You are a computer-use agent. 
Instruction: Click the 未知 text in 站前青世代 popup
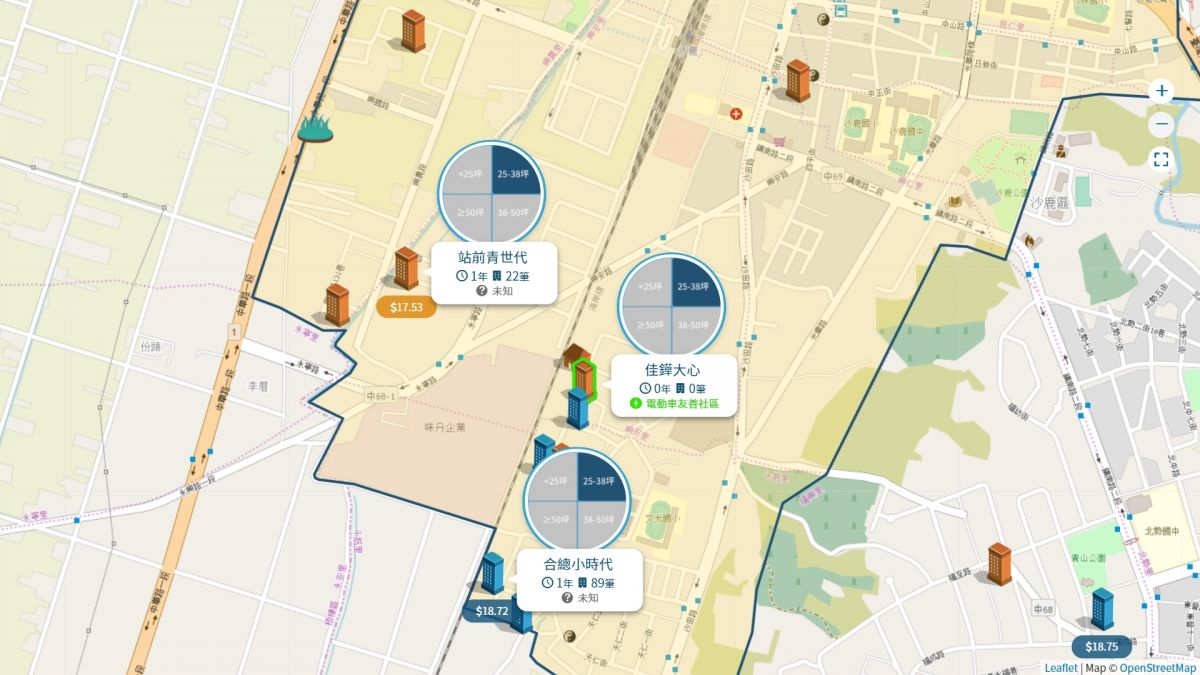(503, 291)
